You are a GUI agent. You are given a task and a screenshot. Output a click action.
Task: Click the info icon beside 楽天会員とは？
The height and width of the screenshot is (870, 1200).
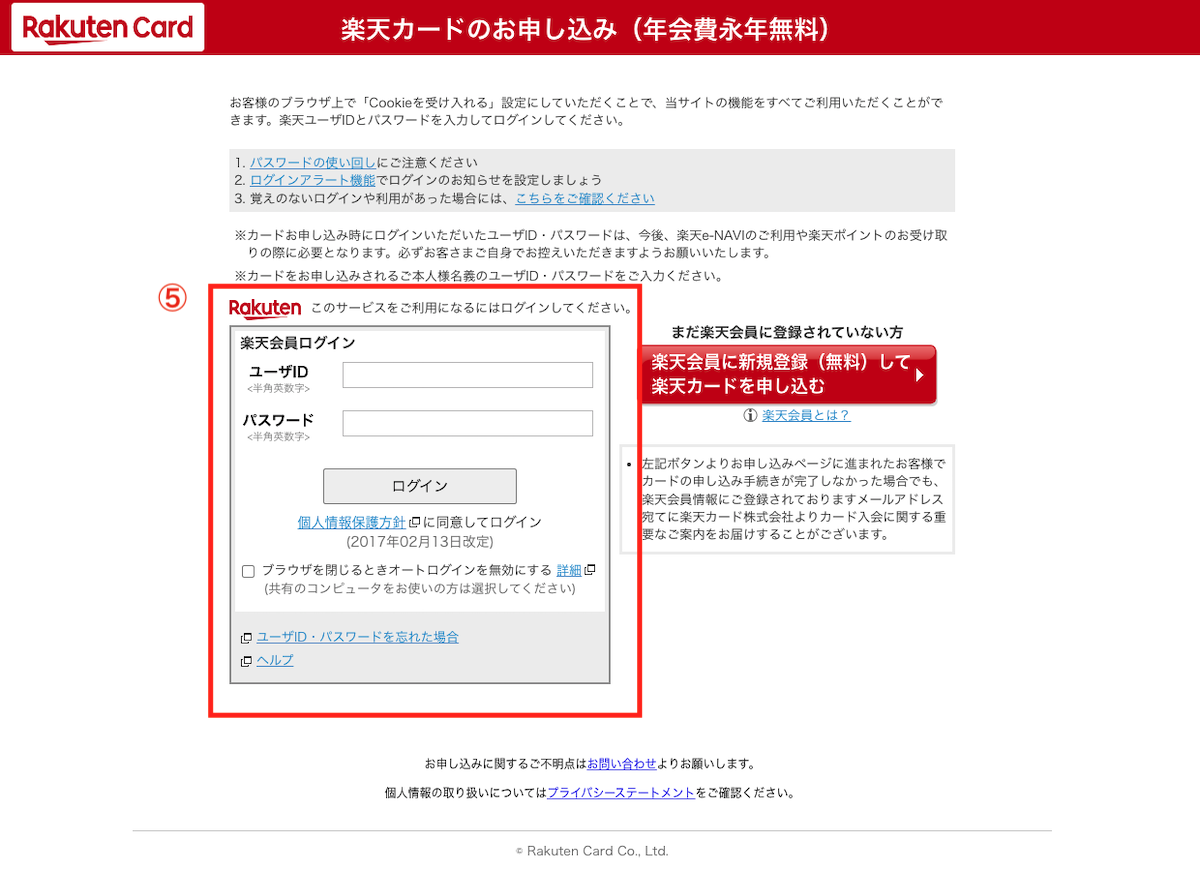[750, 416]
